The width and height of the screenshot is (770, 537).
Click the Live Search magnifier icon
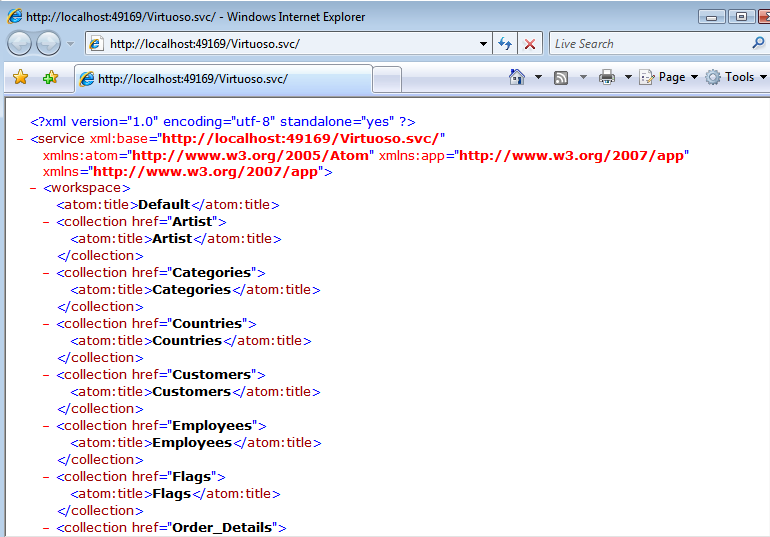point(758,43)
